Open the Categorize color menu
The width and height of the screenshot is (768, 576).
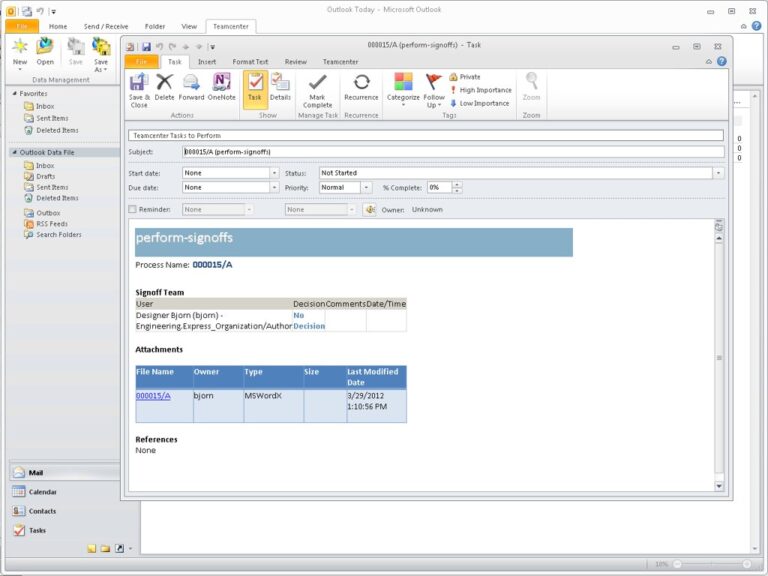[x=403, y=89]
